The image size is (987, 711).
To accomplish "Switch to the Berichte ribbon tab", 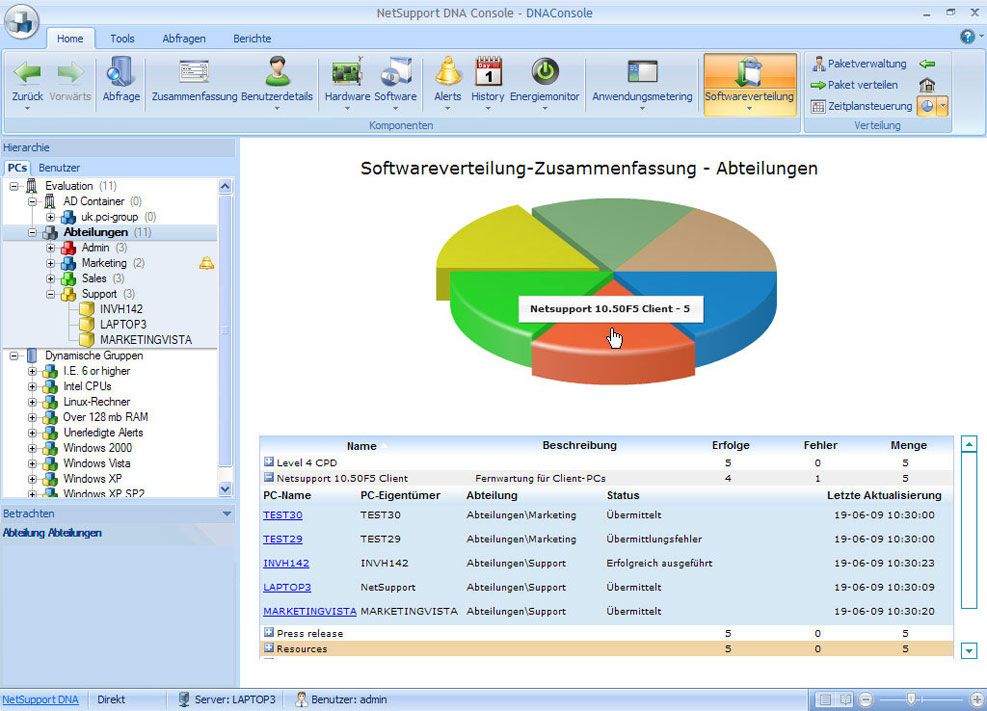I will tap(251, 38).
